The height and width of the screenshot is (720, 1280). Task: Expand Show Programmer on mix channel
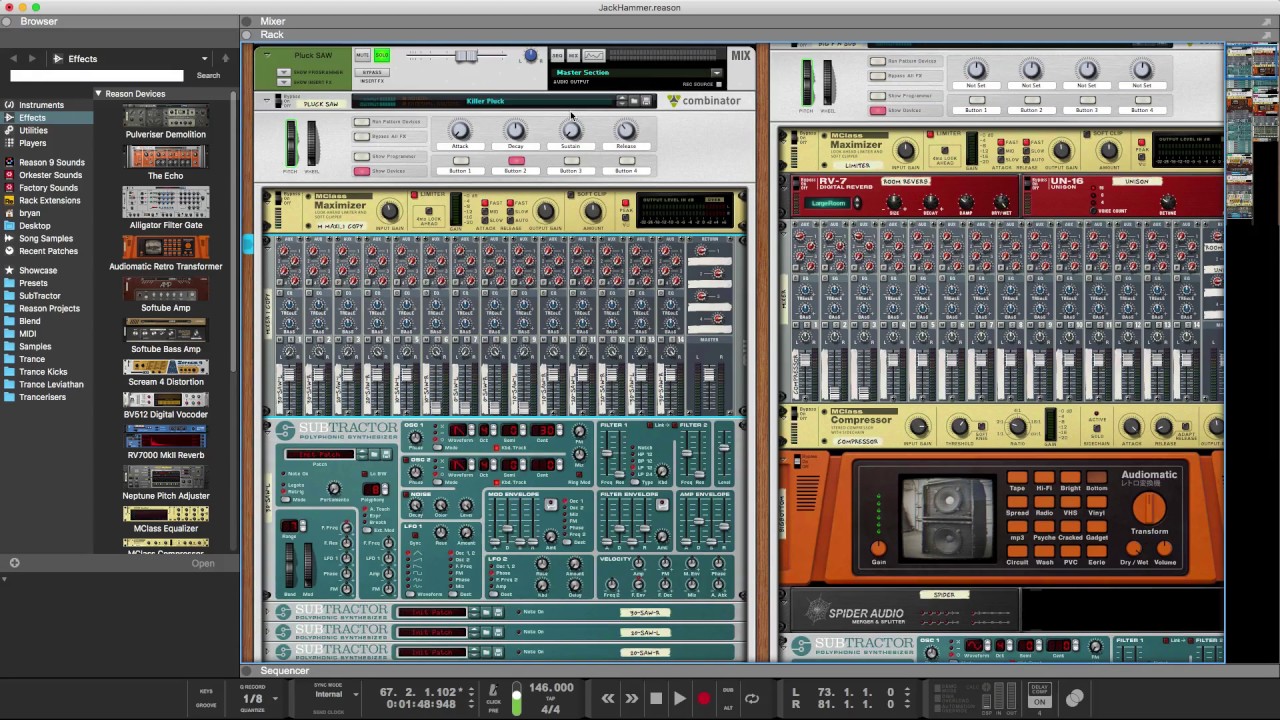click(x=284, y=72)
